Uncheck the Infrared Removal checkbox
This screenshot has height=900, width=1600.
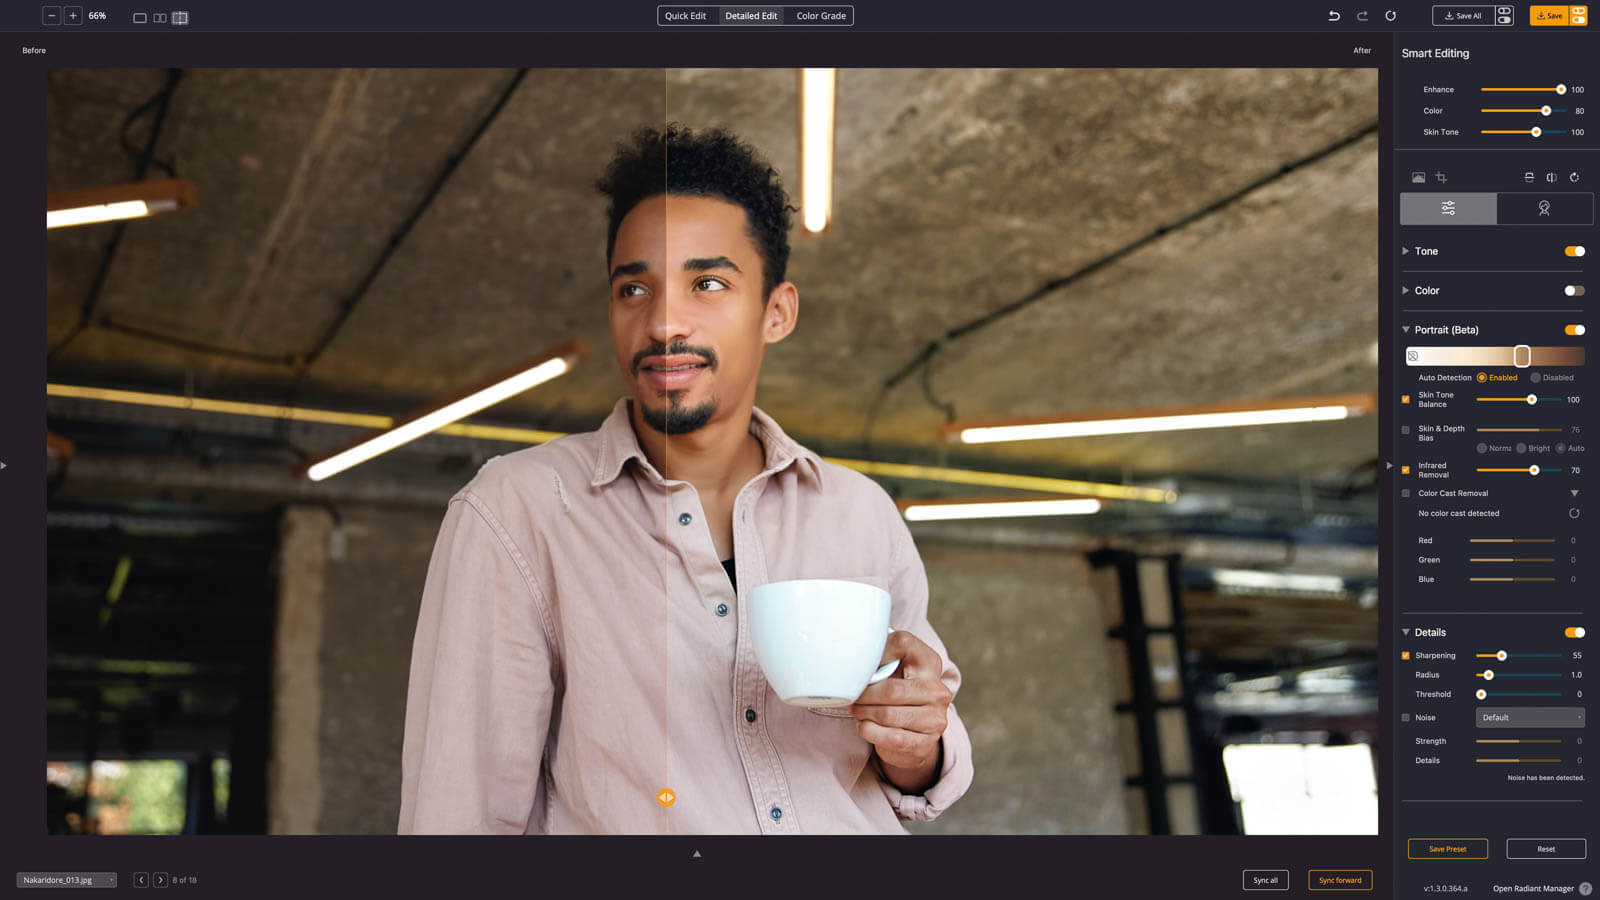pyautogui.click(x=1406, y=470)
